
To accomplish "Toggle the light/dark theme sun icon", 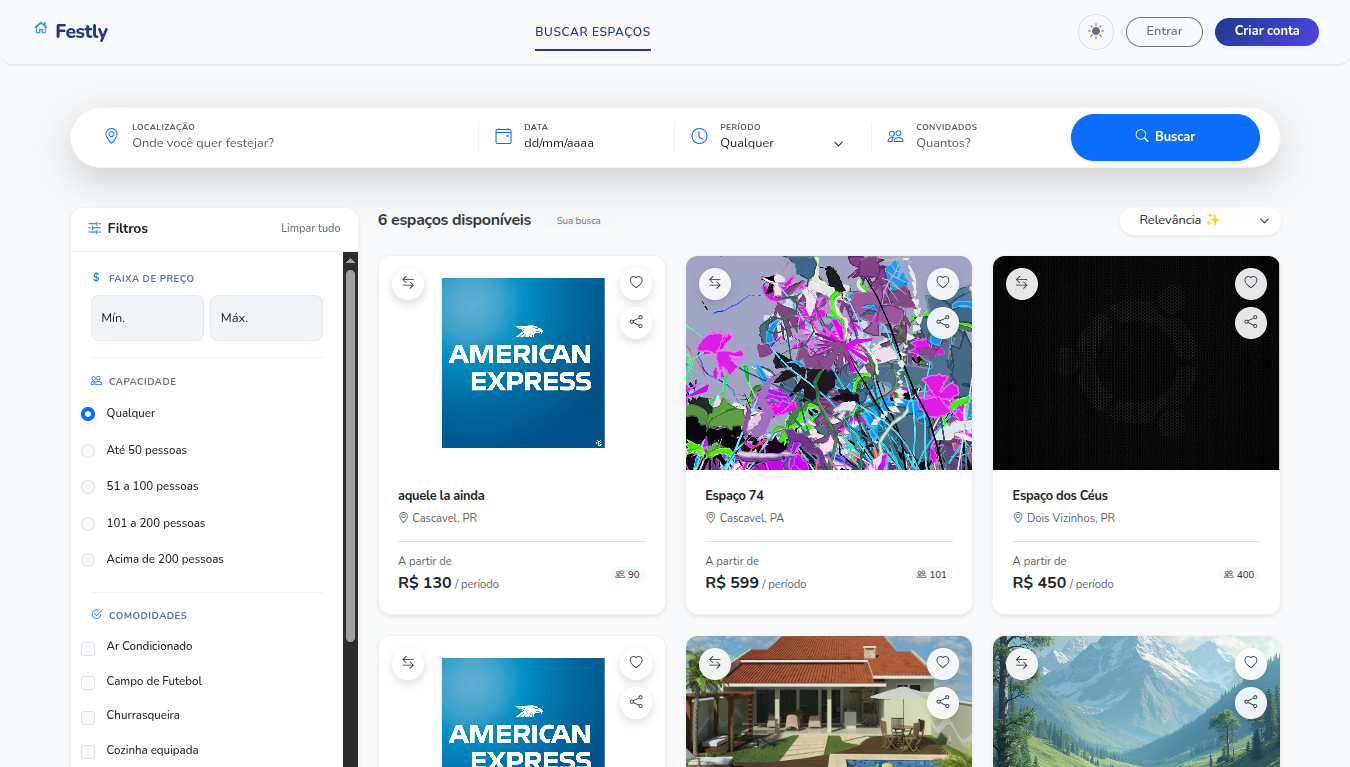I will coord(1096,32).
